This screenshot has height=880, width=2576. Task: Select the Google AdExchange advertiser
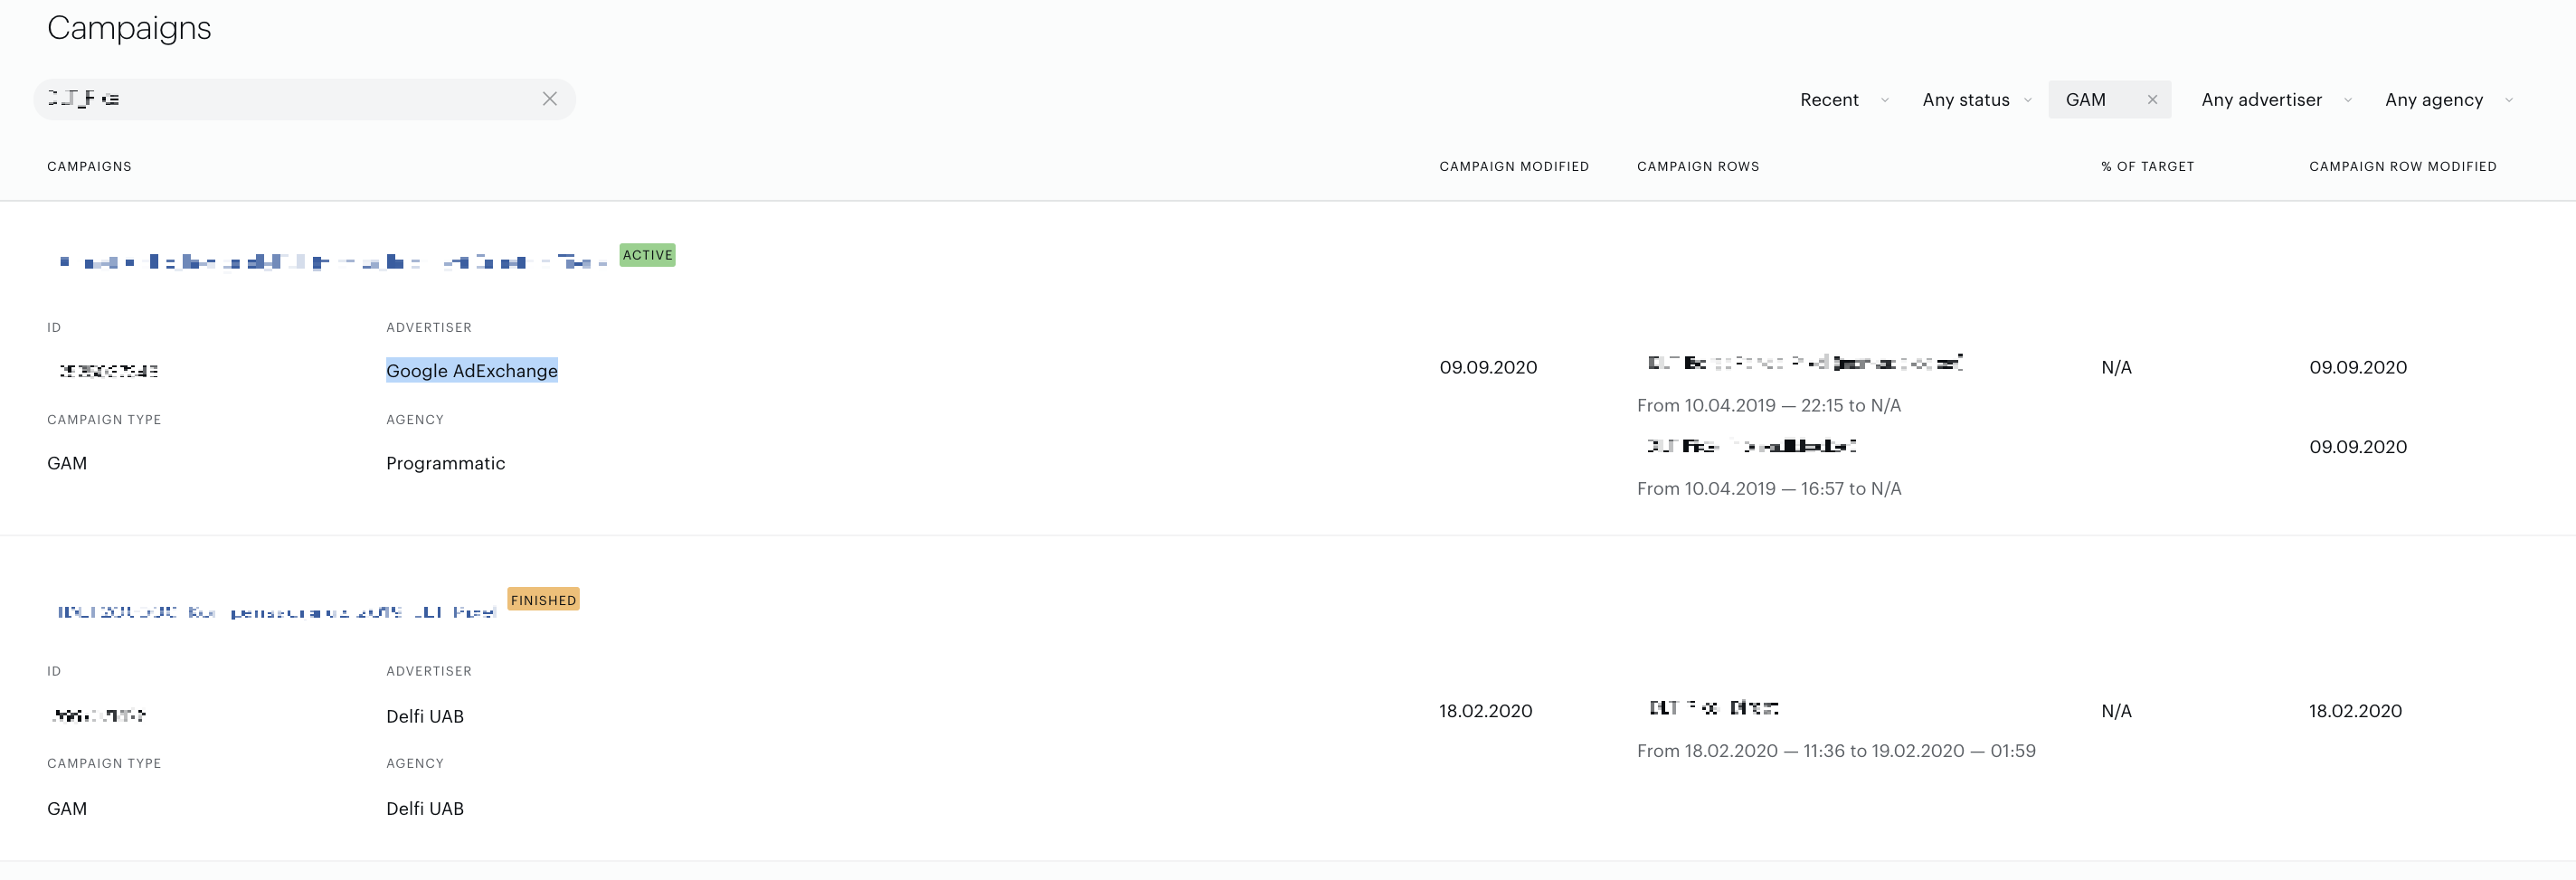472,370
